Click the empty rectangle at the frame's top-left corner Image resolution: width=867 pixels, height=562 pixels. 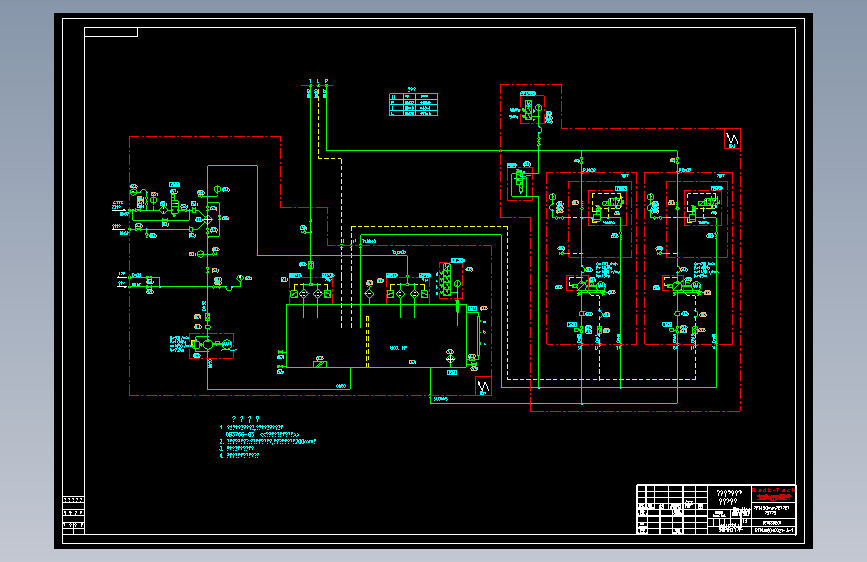111,32
